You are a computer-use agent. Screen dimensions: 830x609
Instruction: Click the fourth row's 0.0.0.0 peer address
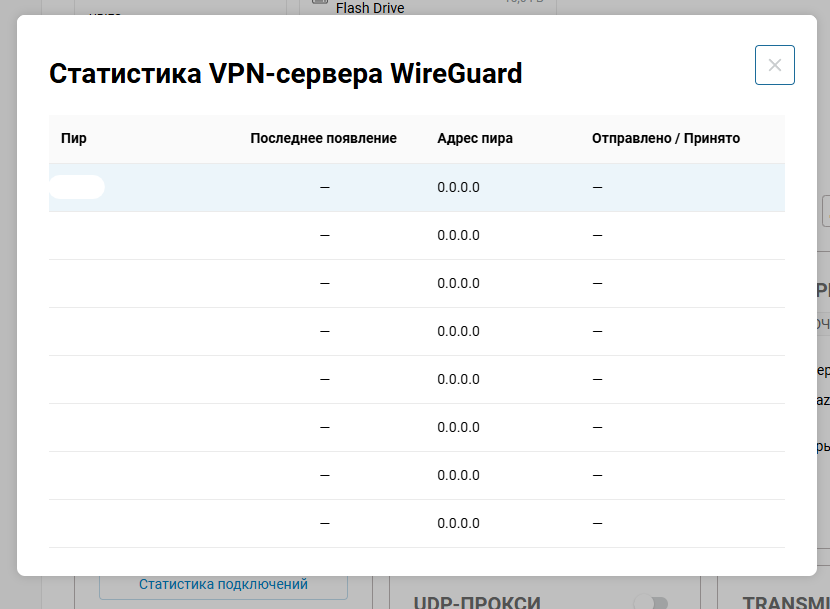(x=458, y=331)
